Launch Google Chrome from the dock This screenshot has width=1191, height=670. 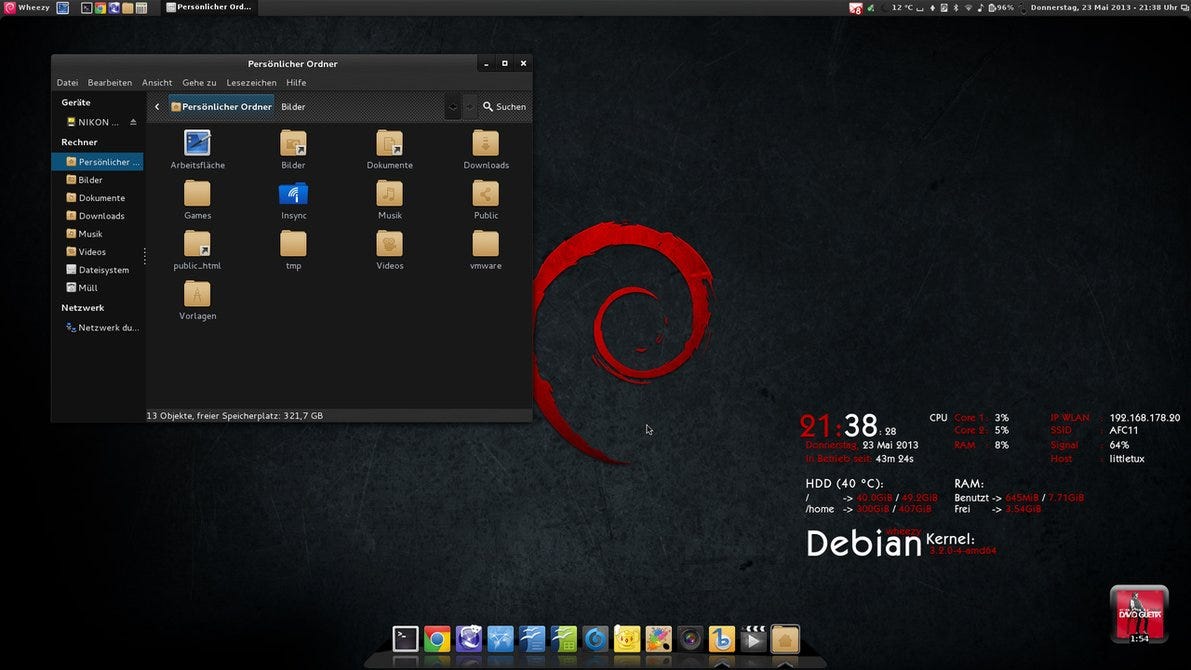[x=437, y=638]
